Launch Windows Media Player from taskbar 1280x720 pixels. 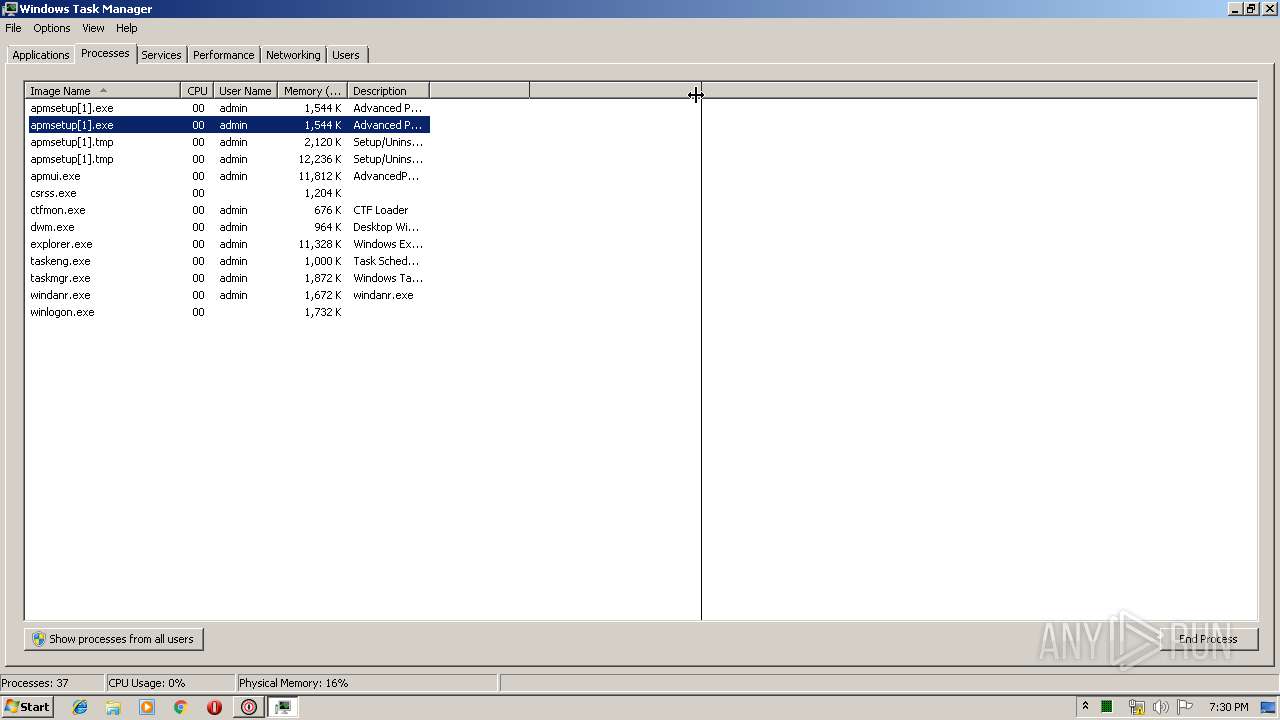point(147,707)
